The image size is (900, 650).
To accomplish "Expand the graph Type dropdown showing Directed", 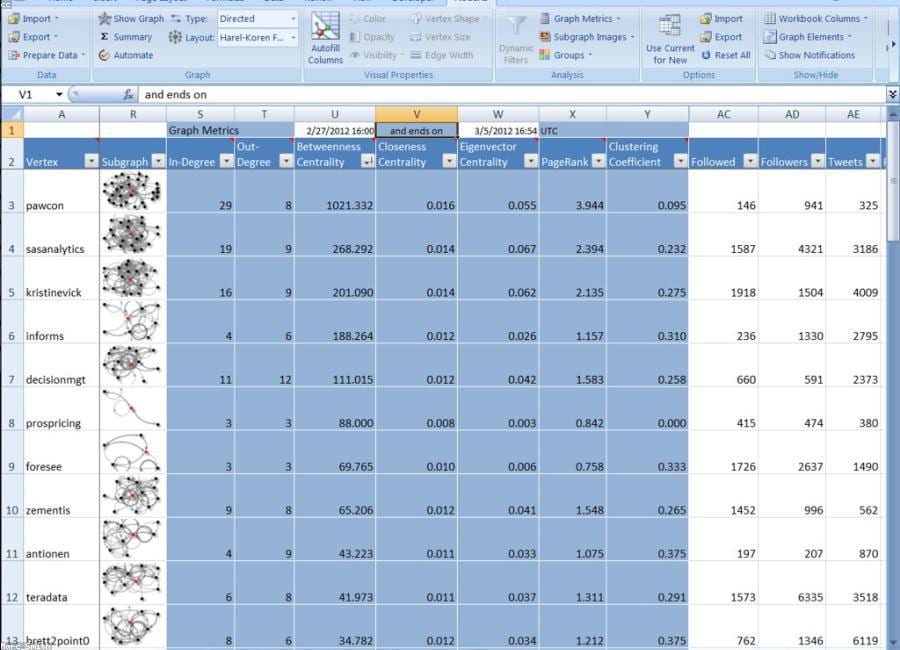I will 293,19.
